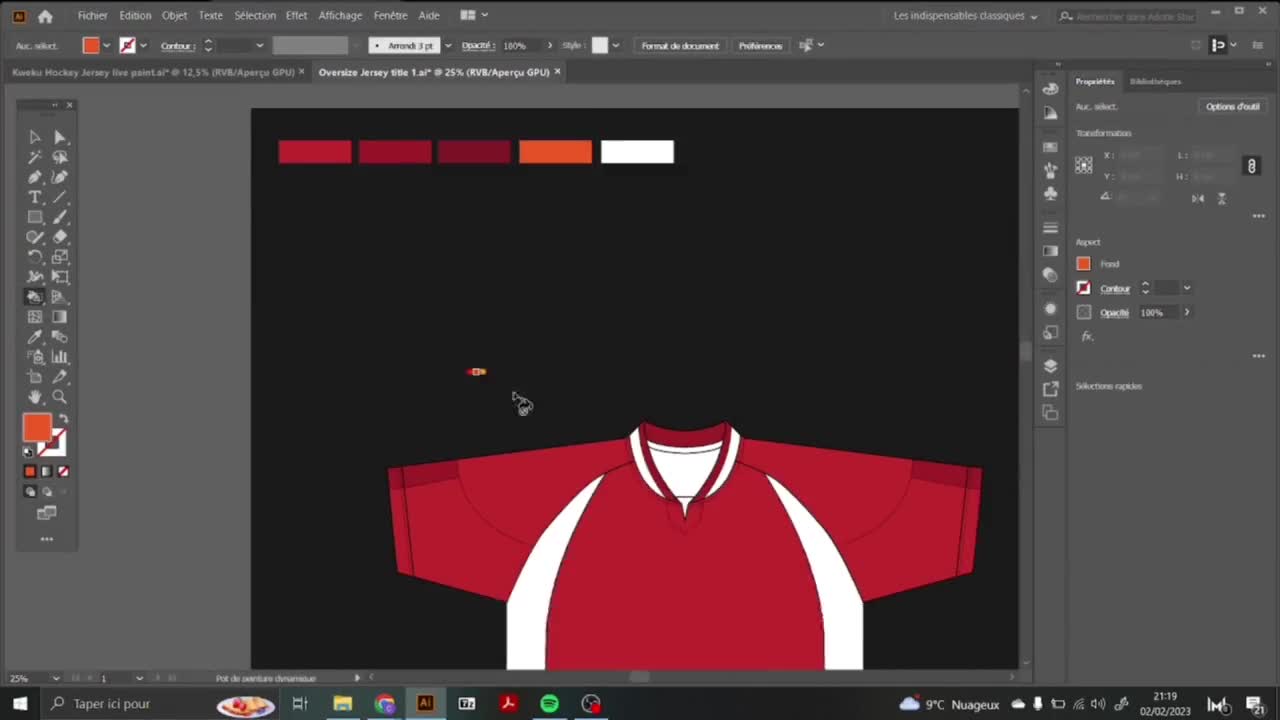Screen dimensions: 1280x720
Task: Open graphic Style dropdown
Action: tap(615, 45)
